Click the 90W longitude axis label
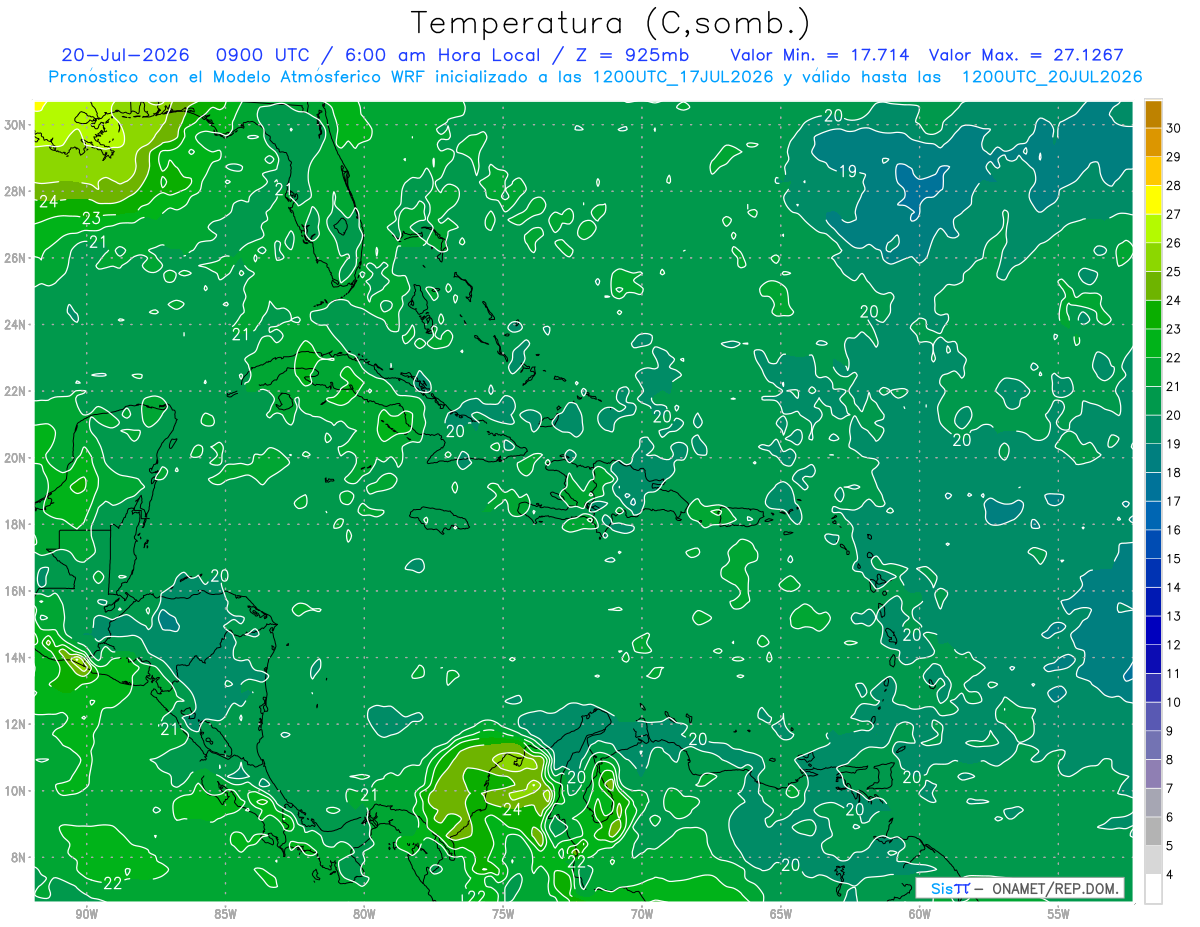This screenshot has height=927, width=1200. pyautogui.click(x=86, y=915)
